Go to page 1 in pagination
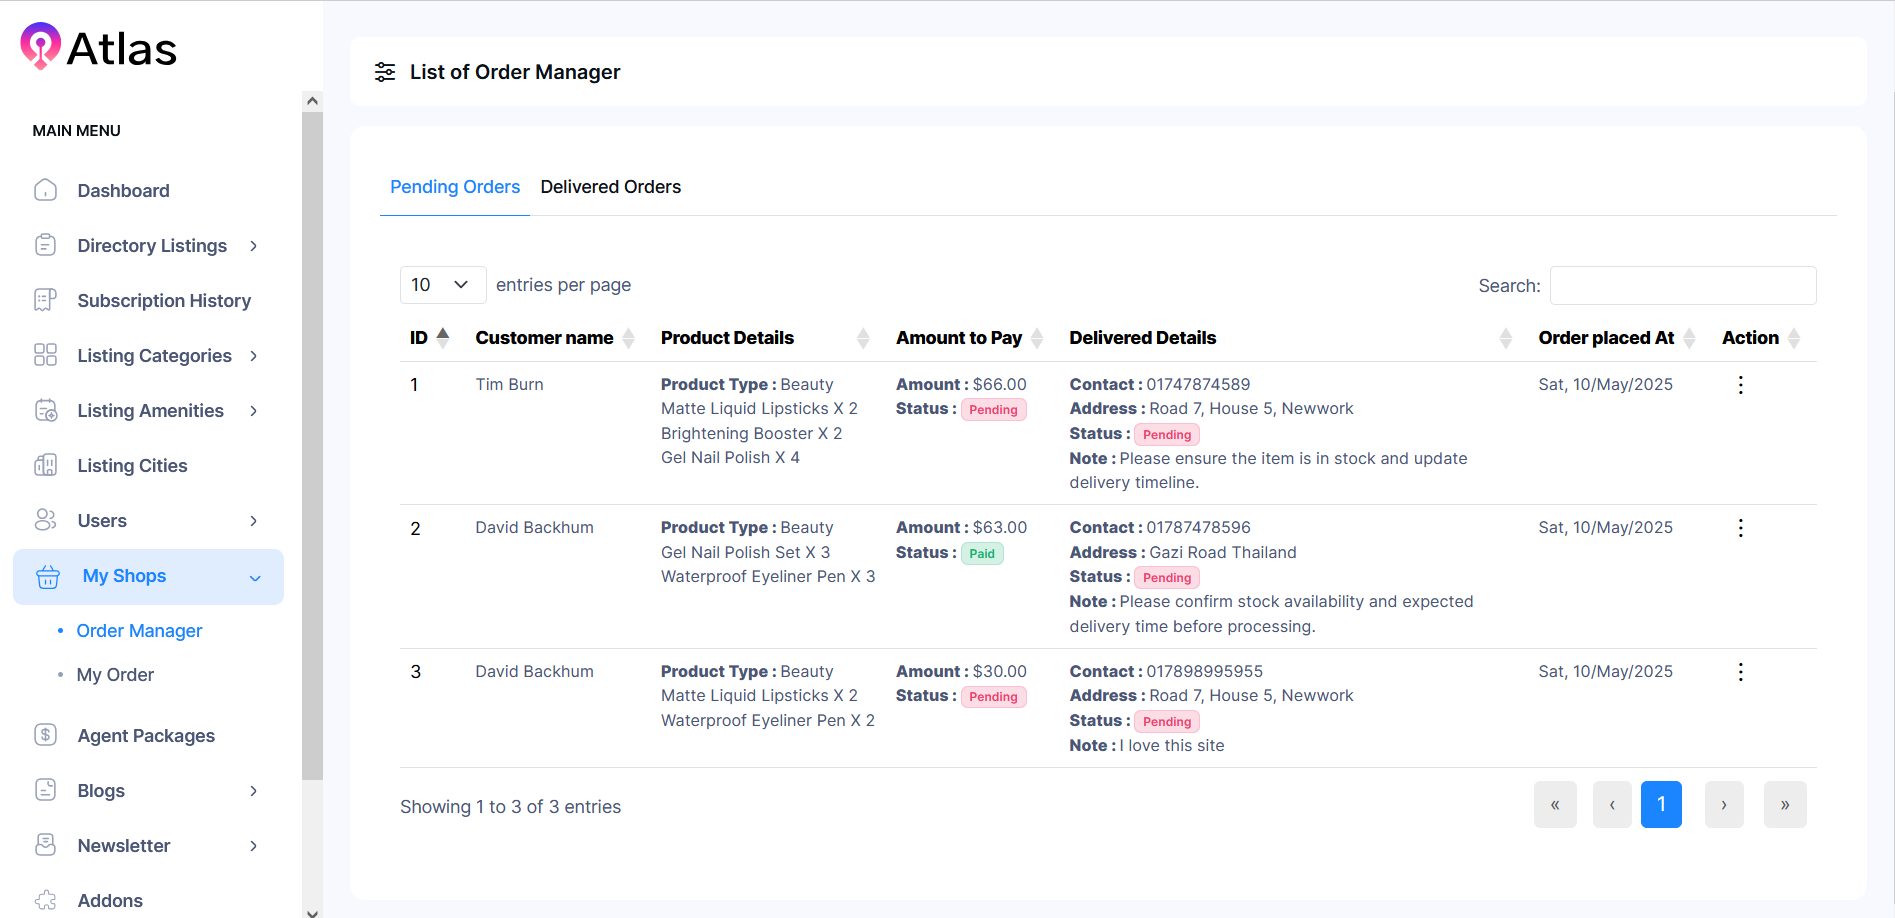 1661,804
